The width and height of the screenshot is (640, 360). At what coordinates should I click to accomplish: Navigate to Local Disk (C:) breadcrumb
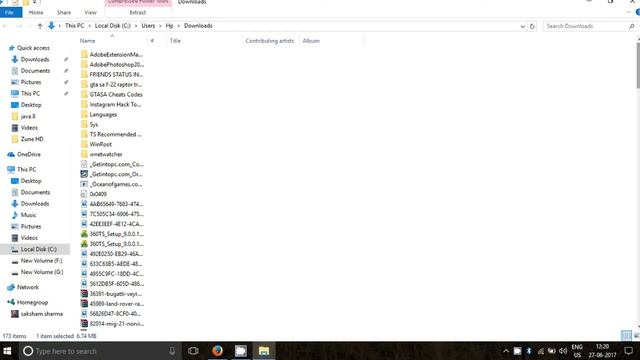(113, 26)
